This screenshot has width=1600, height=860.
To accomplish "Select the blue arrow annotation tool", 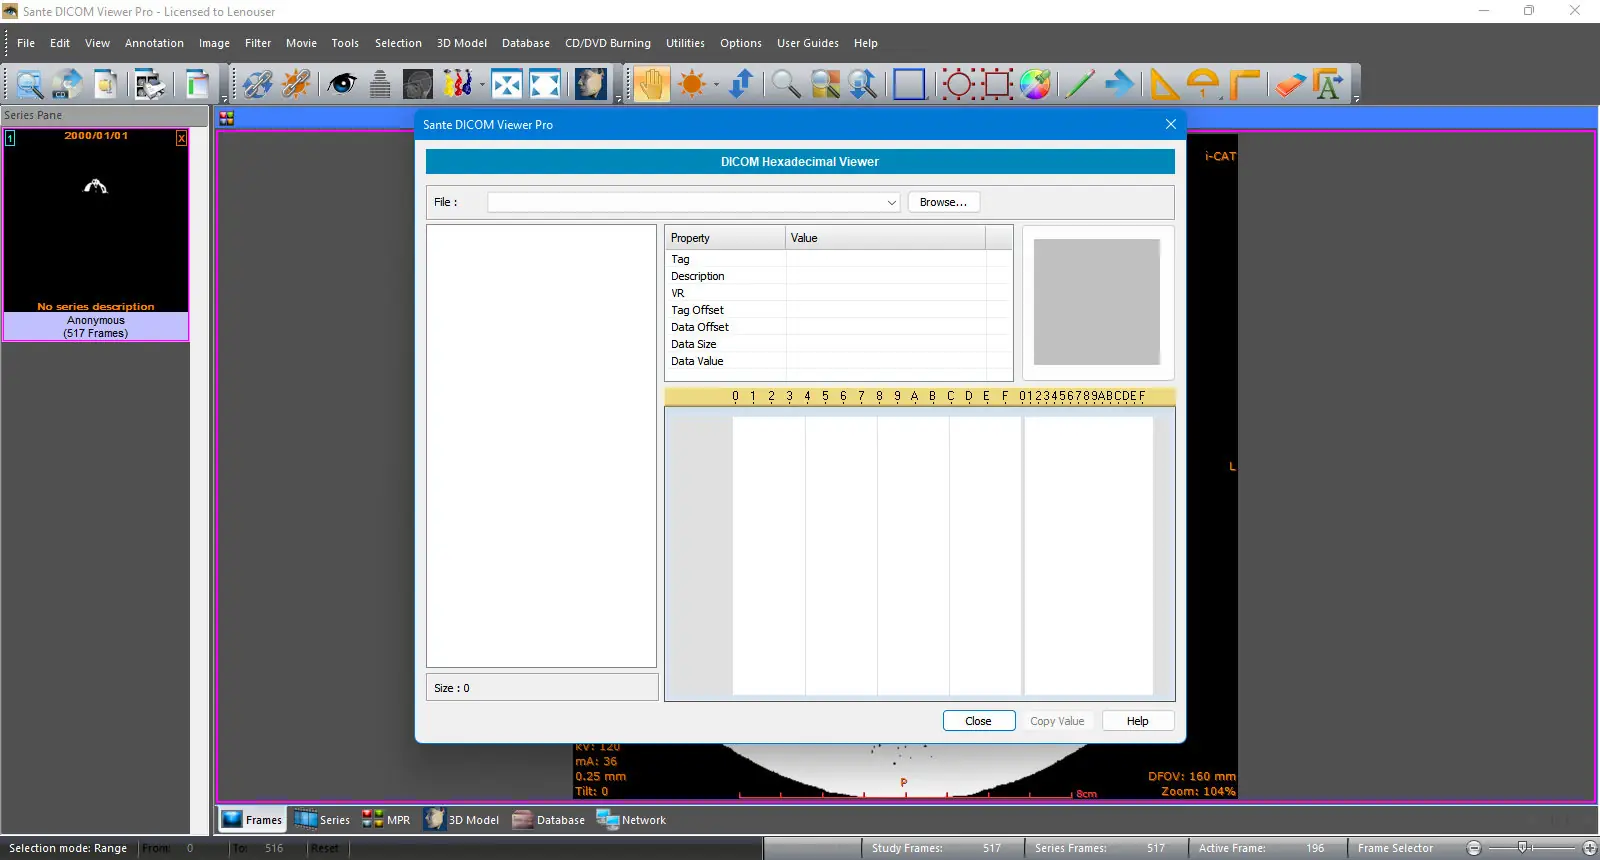I will coord(1120,84).
